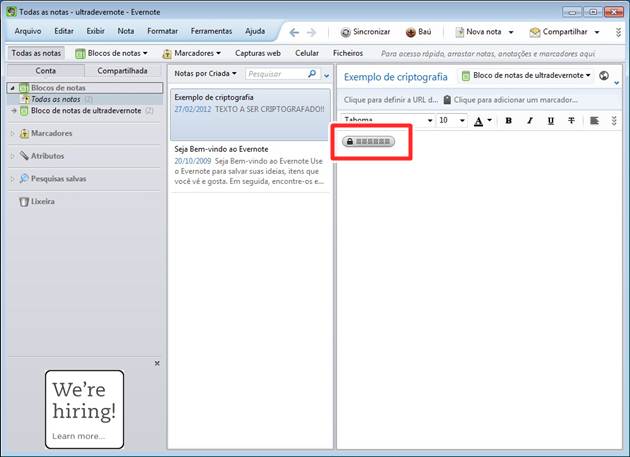Select Todas as notas in the tree
The image size is (630, 457).
coord(56,99)
